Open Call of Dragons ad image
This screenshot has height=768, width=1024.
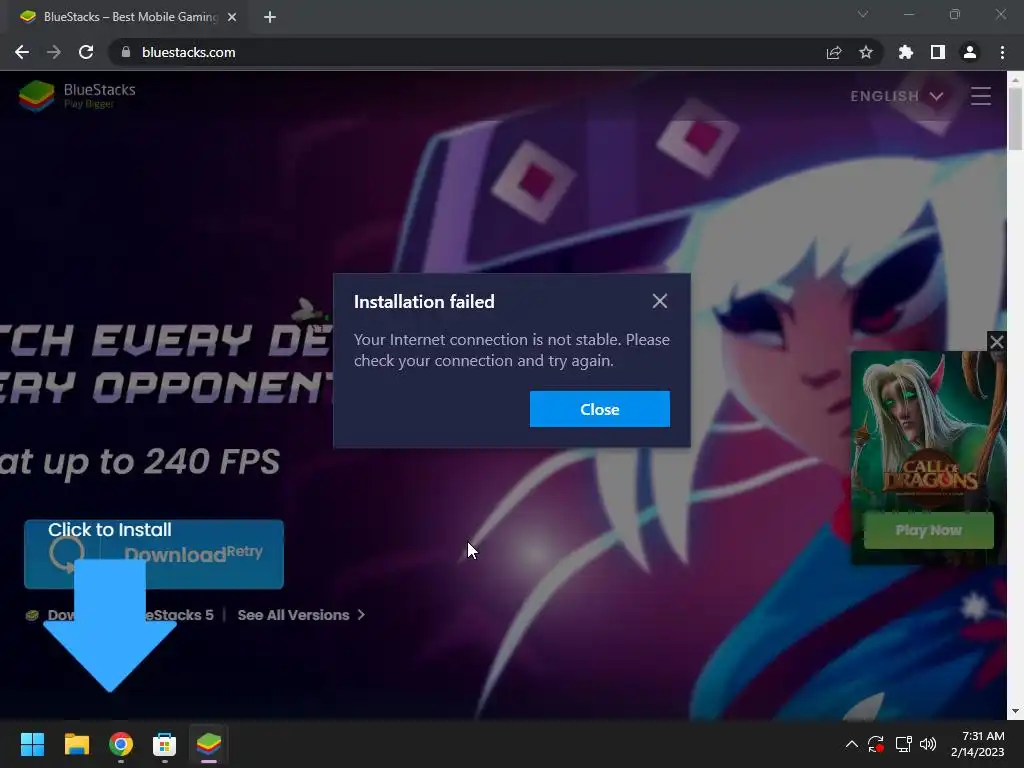(x=929, y=431)
